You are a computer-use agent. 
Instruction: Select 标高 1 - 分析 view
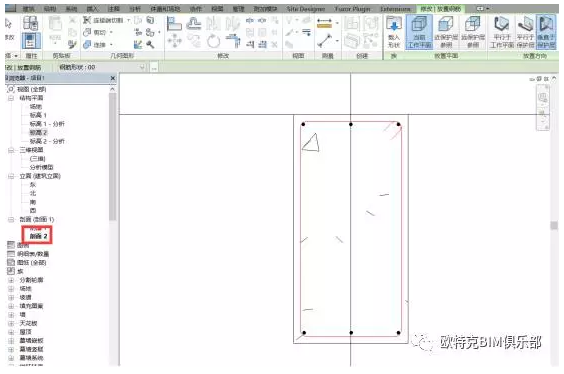pyautogui.click(x=47, y=124)
